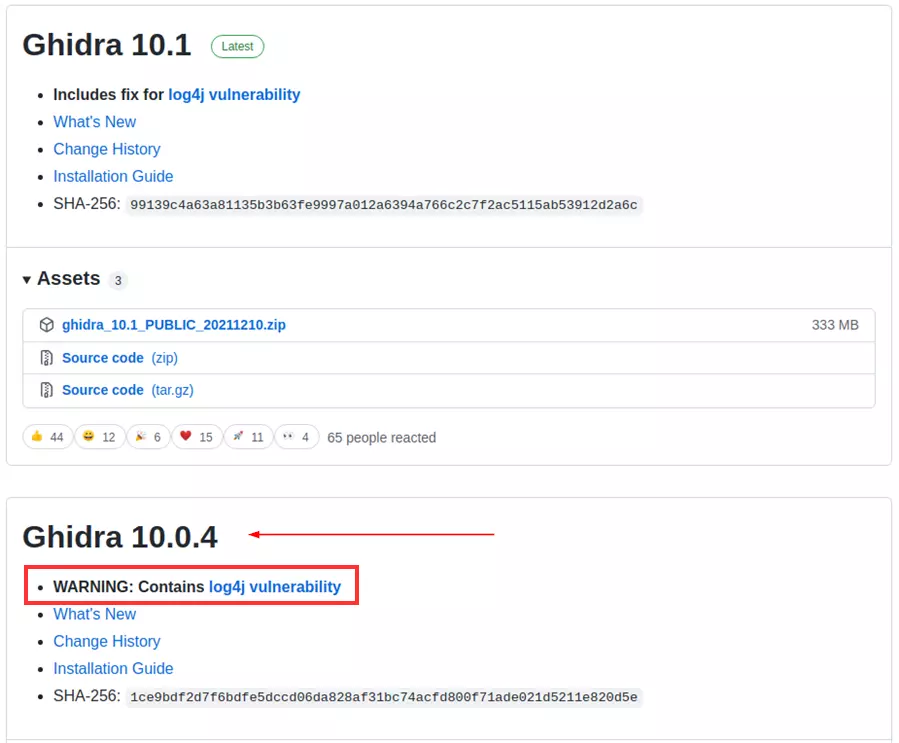The height and width of the screenshot is (743, 899).
Task: Click file icon beside Source code (tar.gz)
Action: pyautogui.click(x=46, y=390)
